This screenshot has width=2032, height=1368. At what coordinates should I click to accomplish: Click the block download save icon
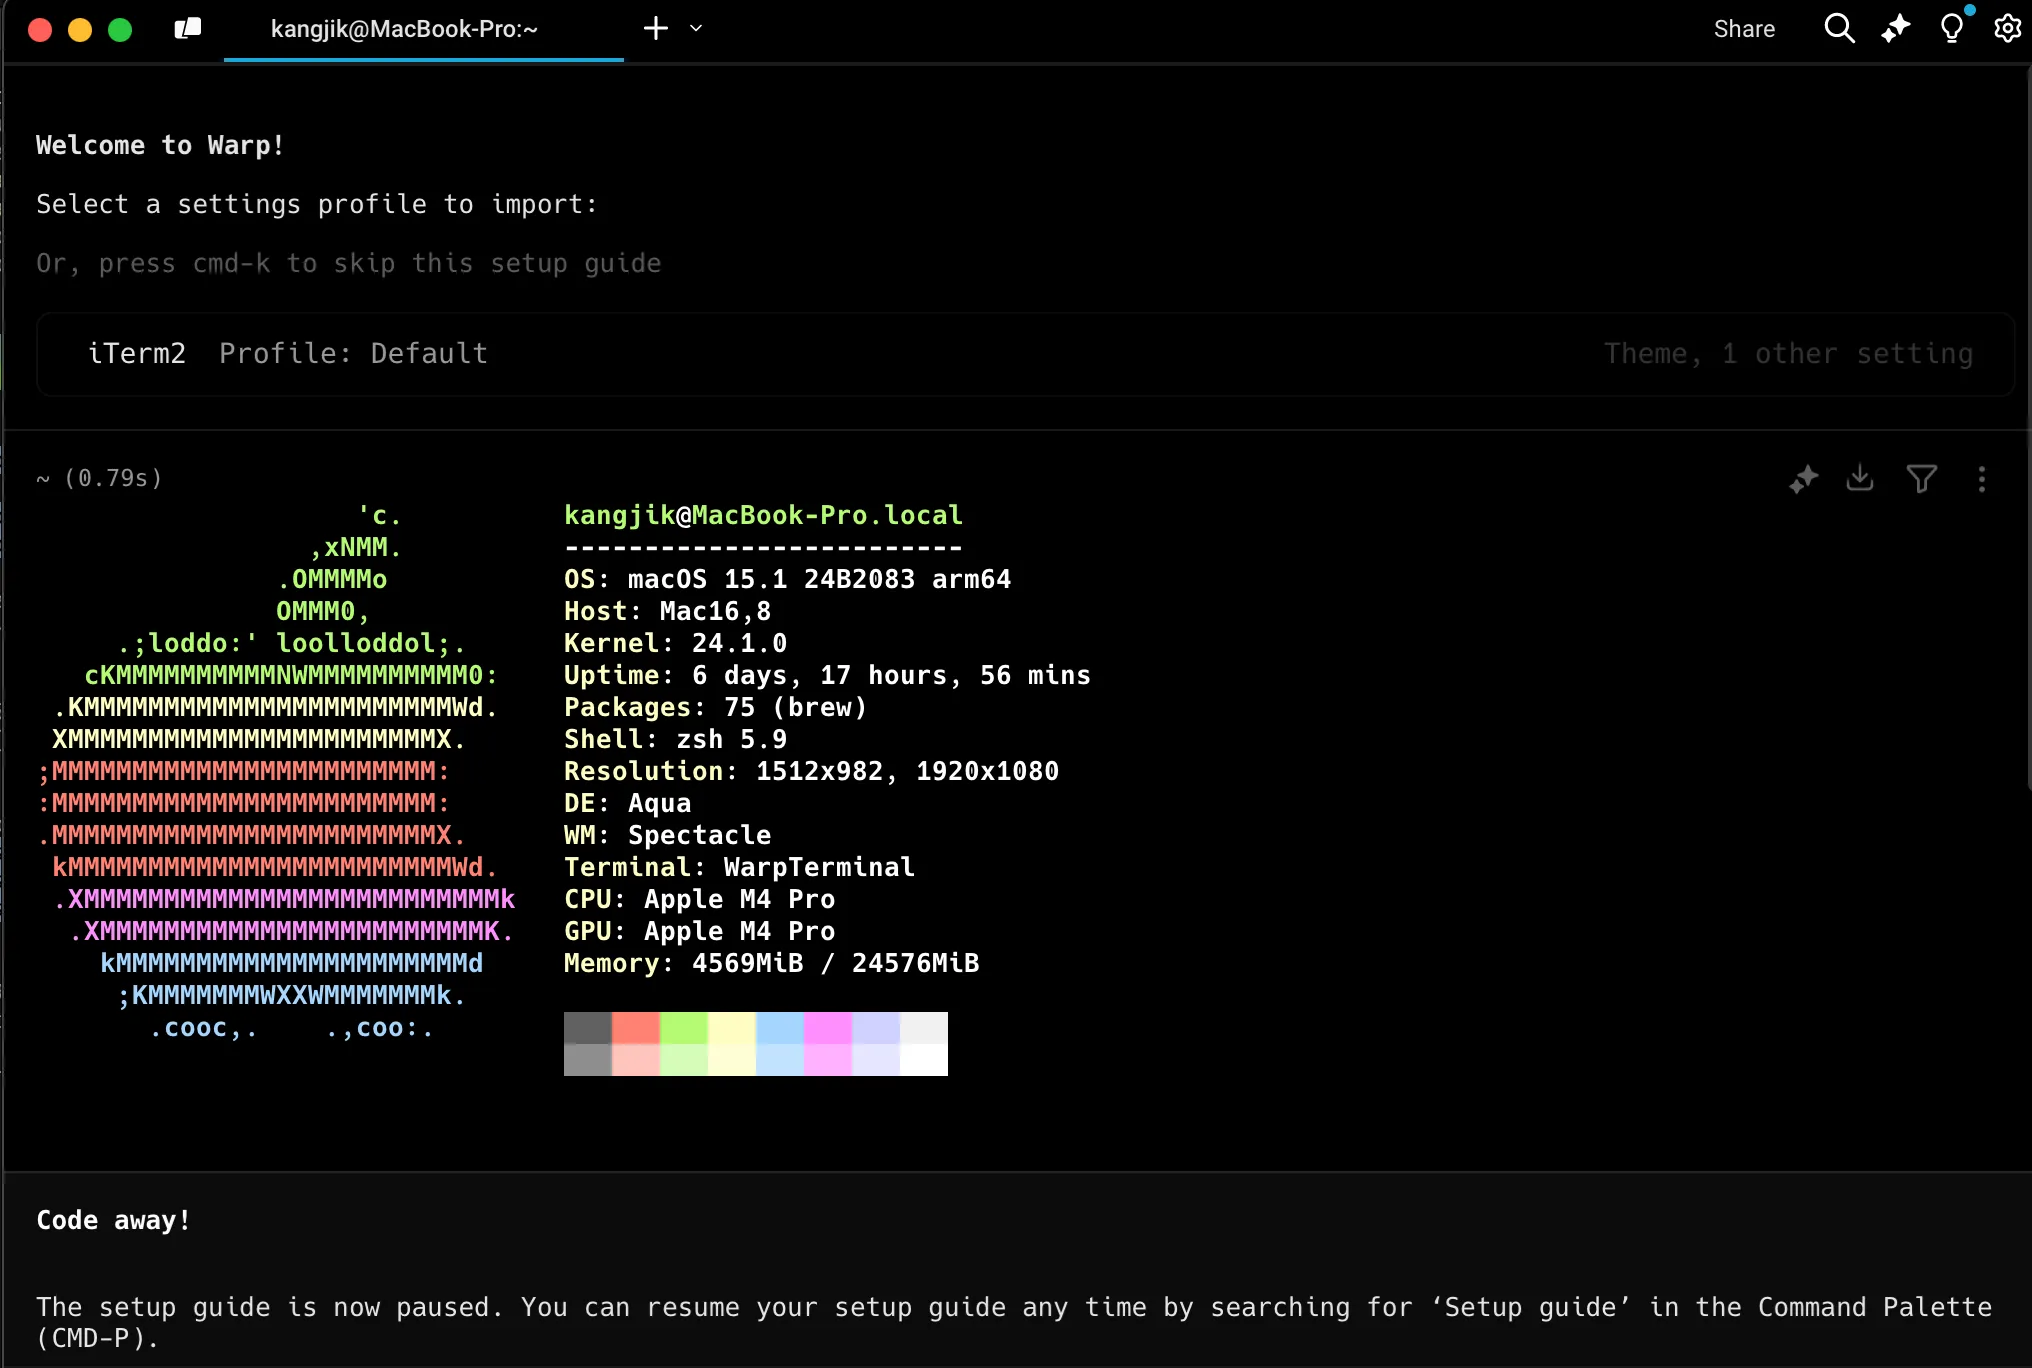pos(1860,479)
